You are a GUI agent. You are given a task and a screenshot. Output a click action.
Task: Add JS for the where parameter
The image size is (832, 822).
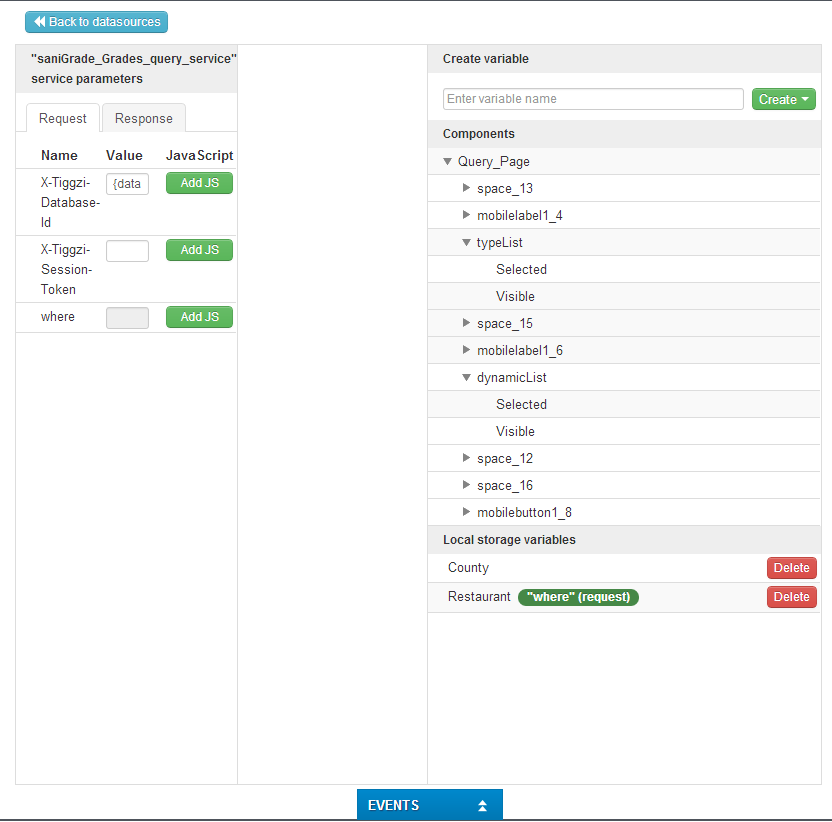[199, 317]
